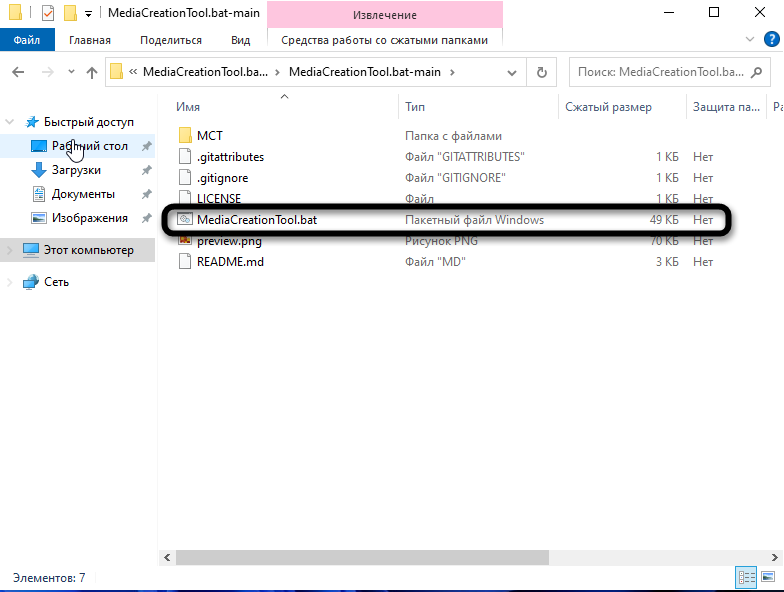Switch to the Вид ribbon tab
Image resolution: width=784 pixels, height=592 pixels.
[x=240, y=40]
